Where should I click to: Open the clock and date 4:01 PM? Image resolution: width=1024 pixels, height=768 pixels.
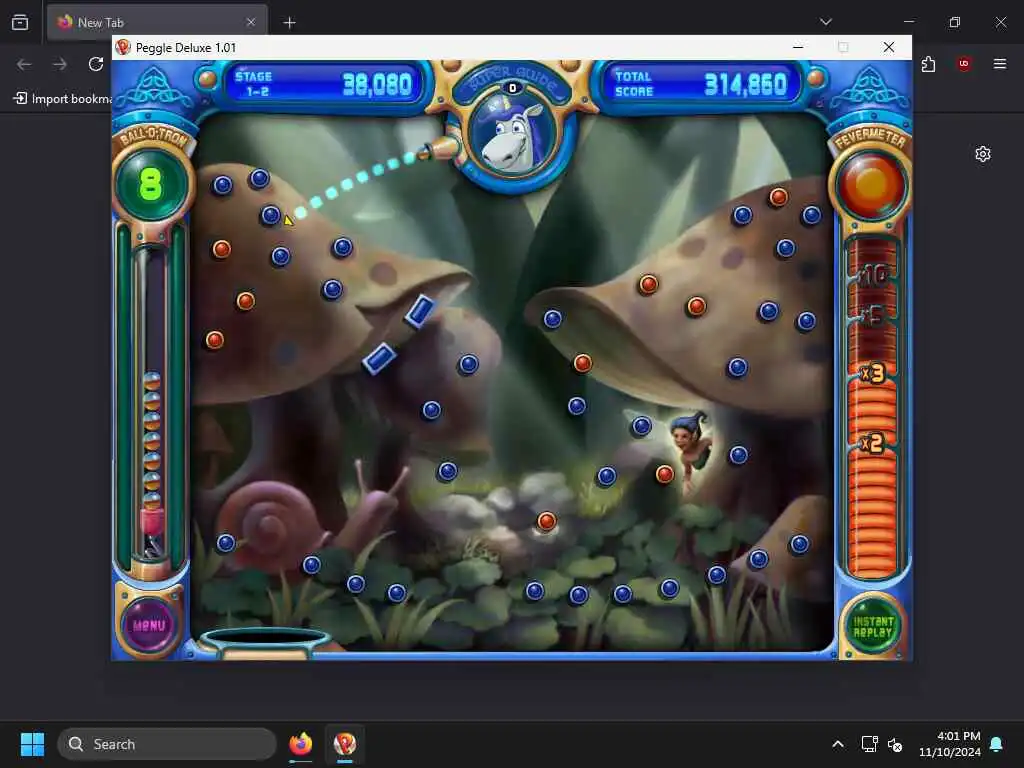point(950,744)
